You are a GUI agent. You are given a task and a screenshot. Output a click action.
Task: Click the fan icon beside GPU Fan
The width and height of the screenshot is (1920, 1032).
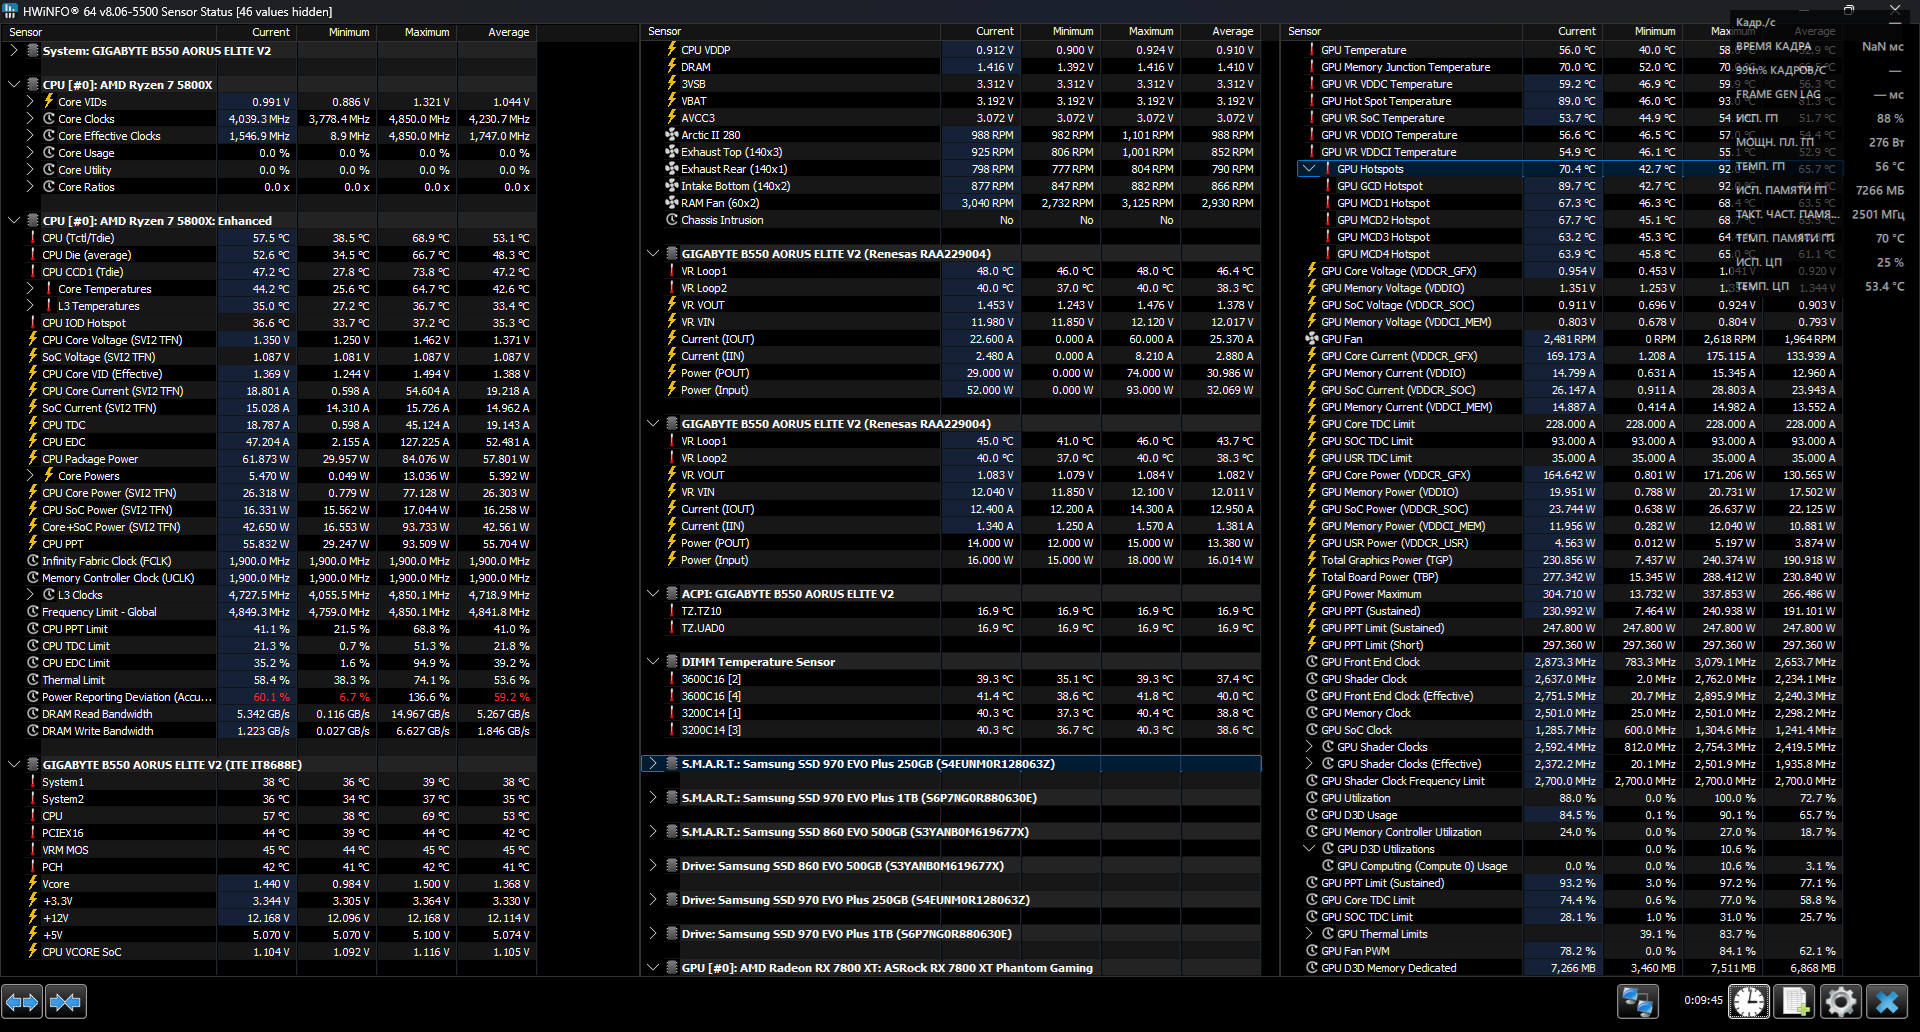point(1312,339)
